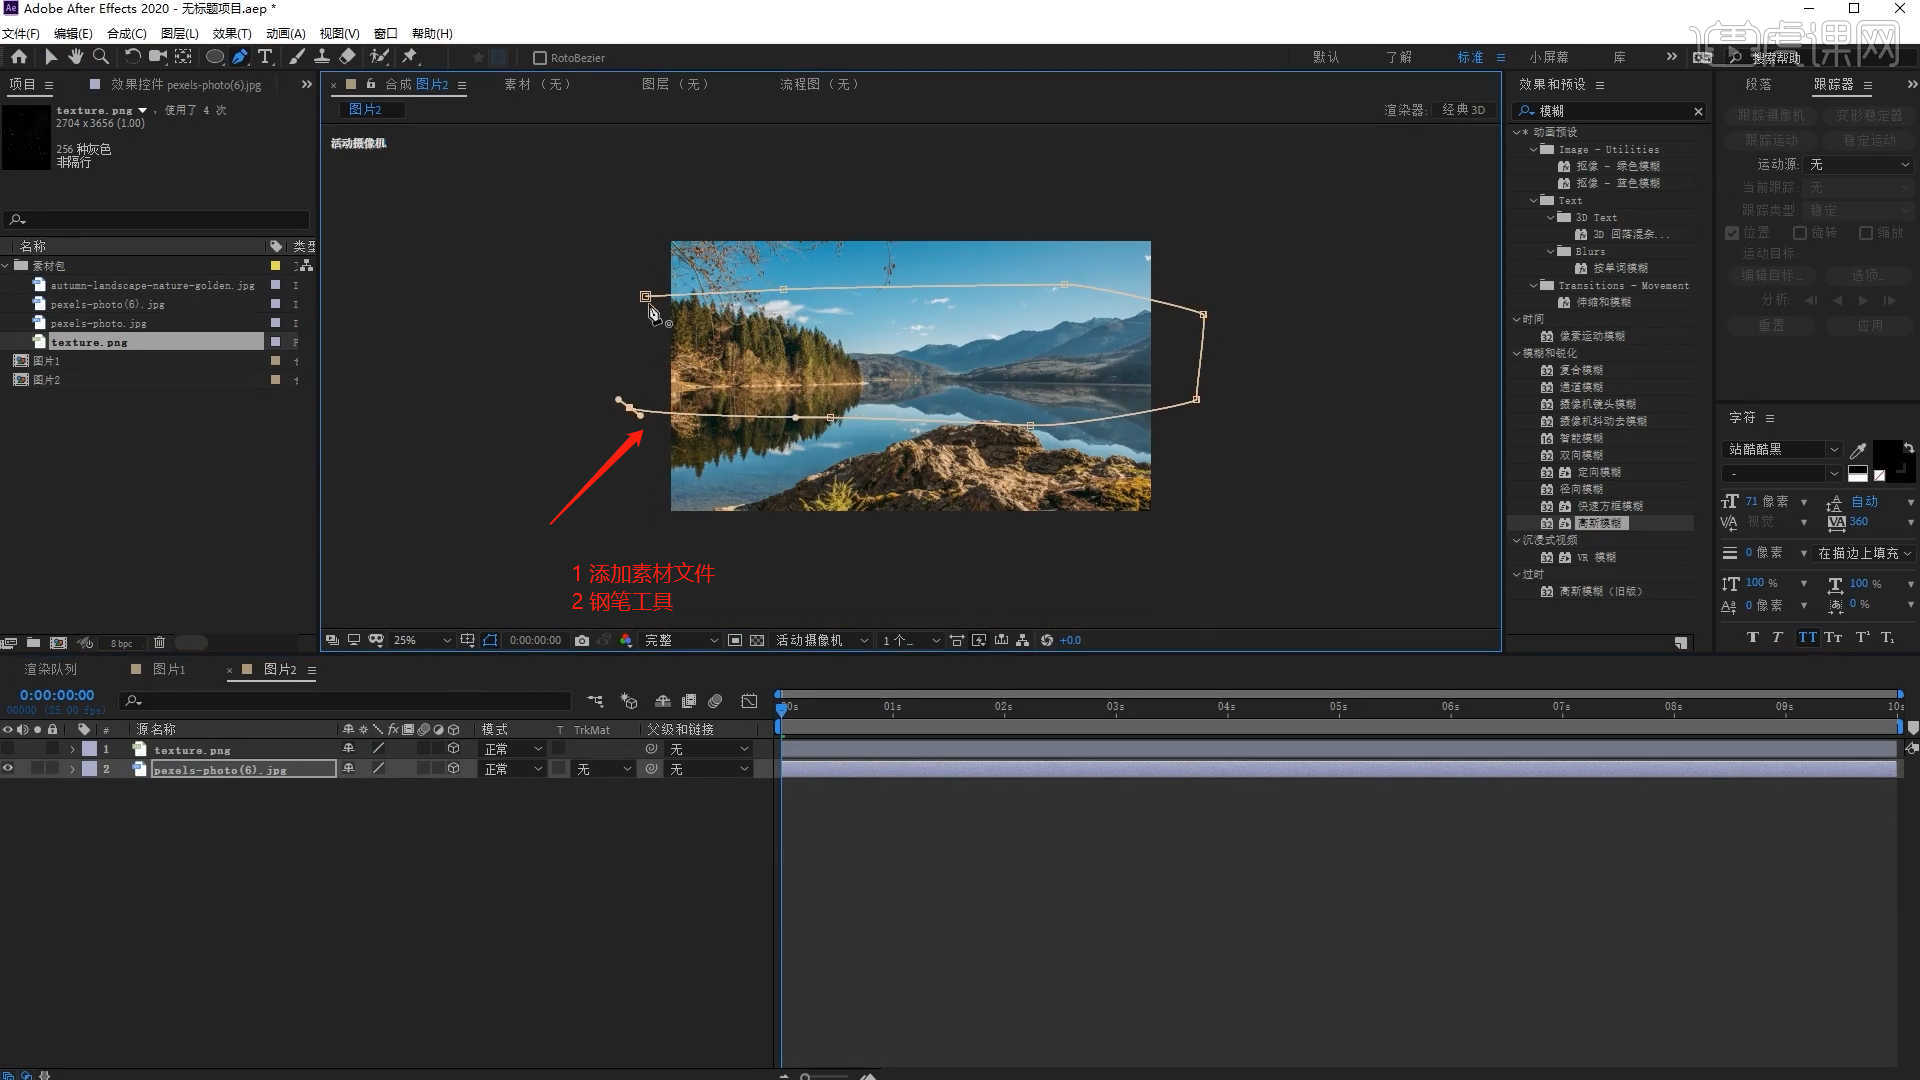Select the Ellipse shape tool
This screenshot has width=1920, height=1080.
(x=214, y=57)
